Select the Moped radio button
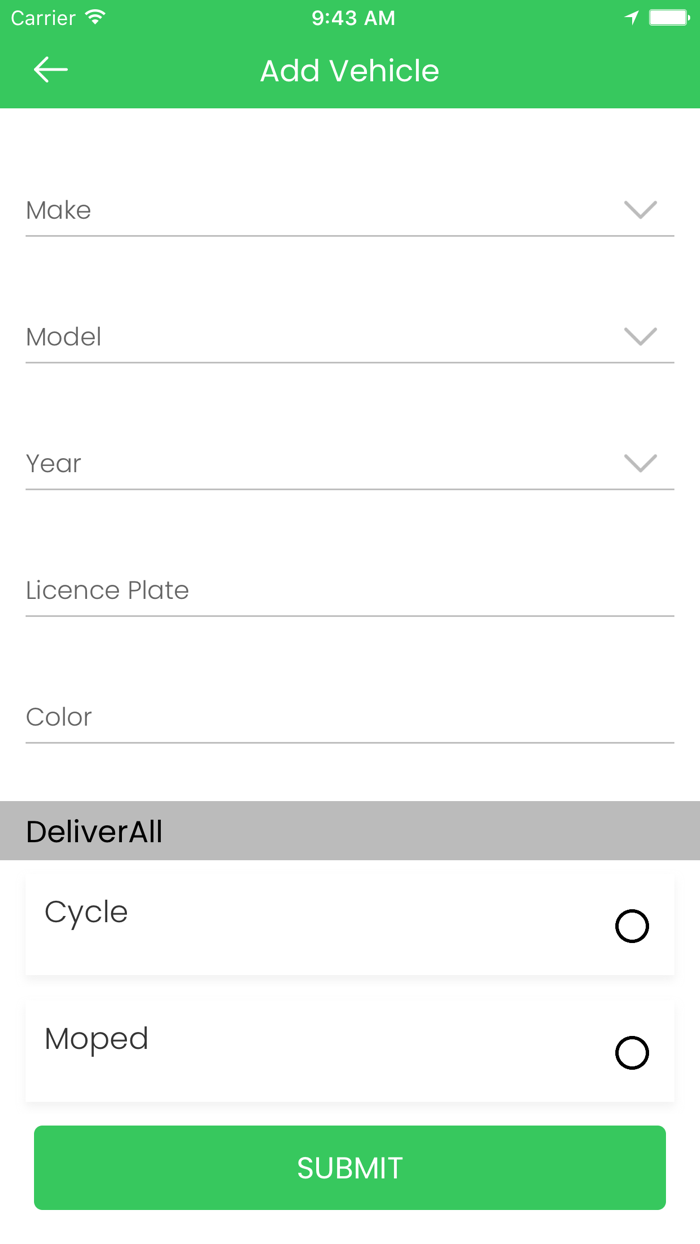Screen dimensions: 700x1244 (632, 1052)
